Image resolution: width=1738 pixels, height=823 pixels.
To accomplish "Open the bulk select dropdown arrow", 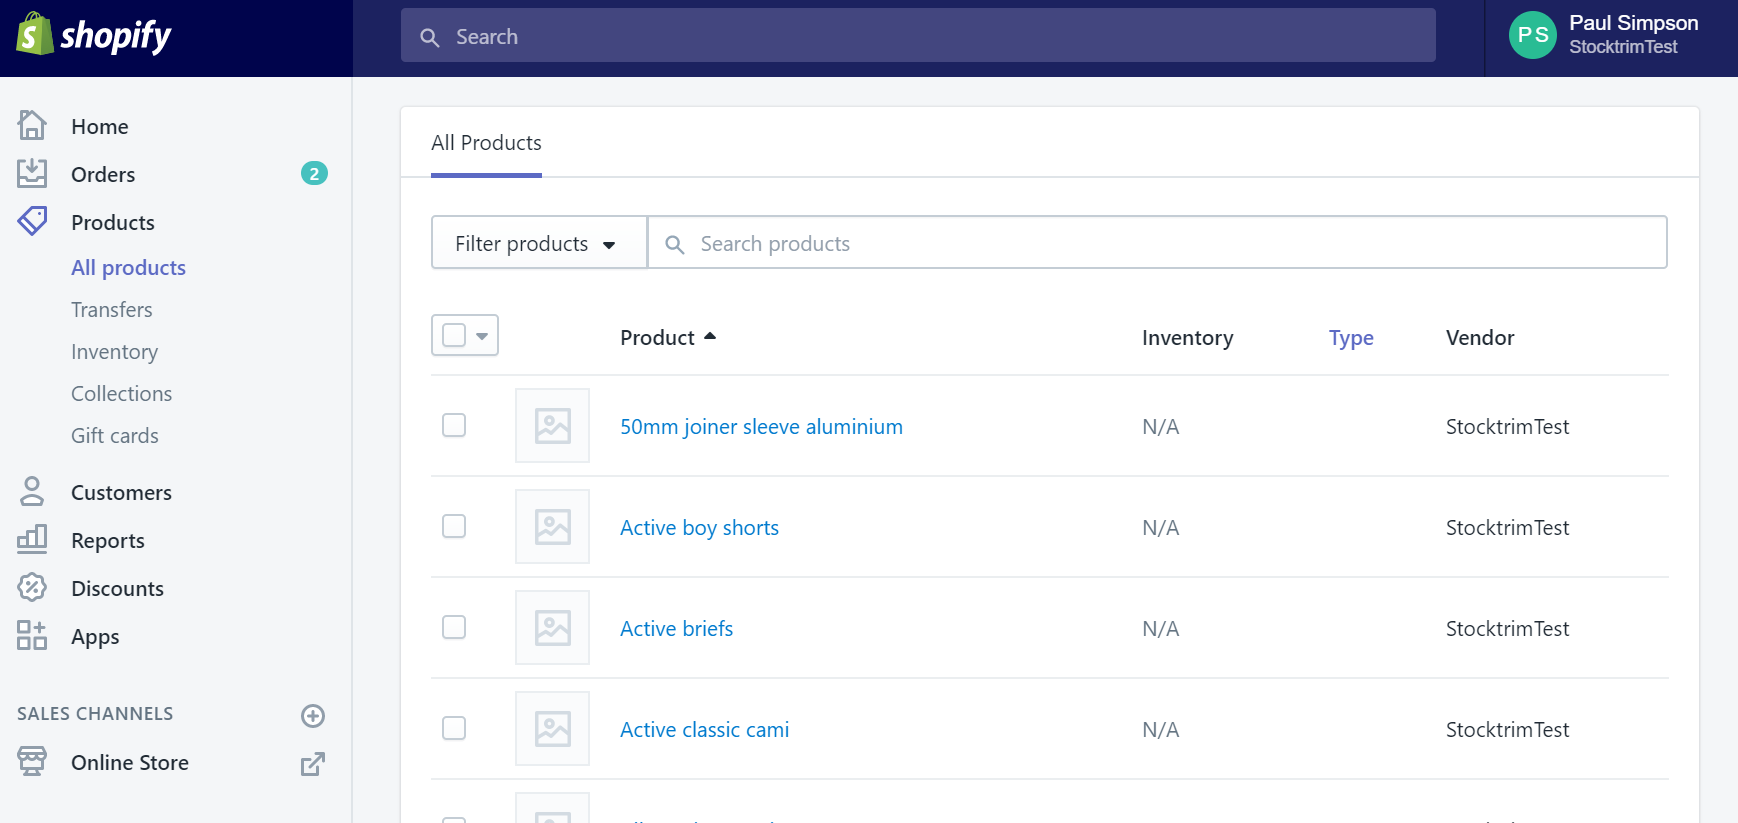I will pyautogui.click(x=482, y=336).
